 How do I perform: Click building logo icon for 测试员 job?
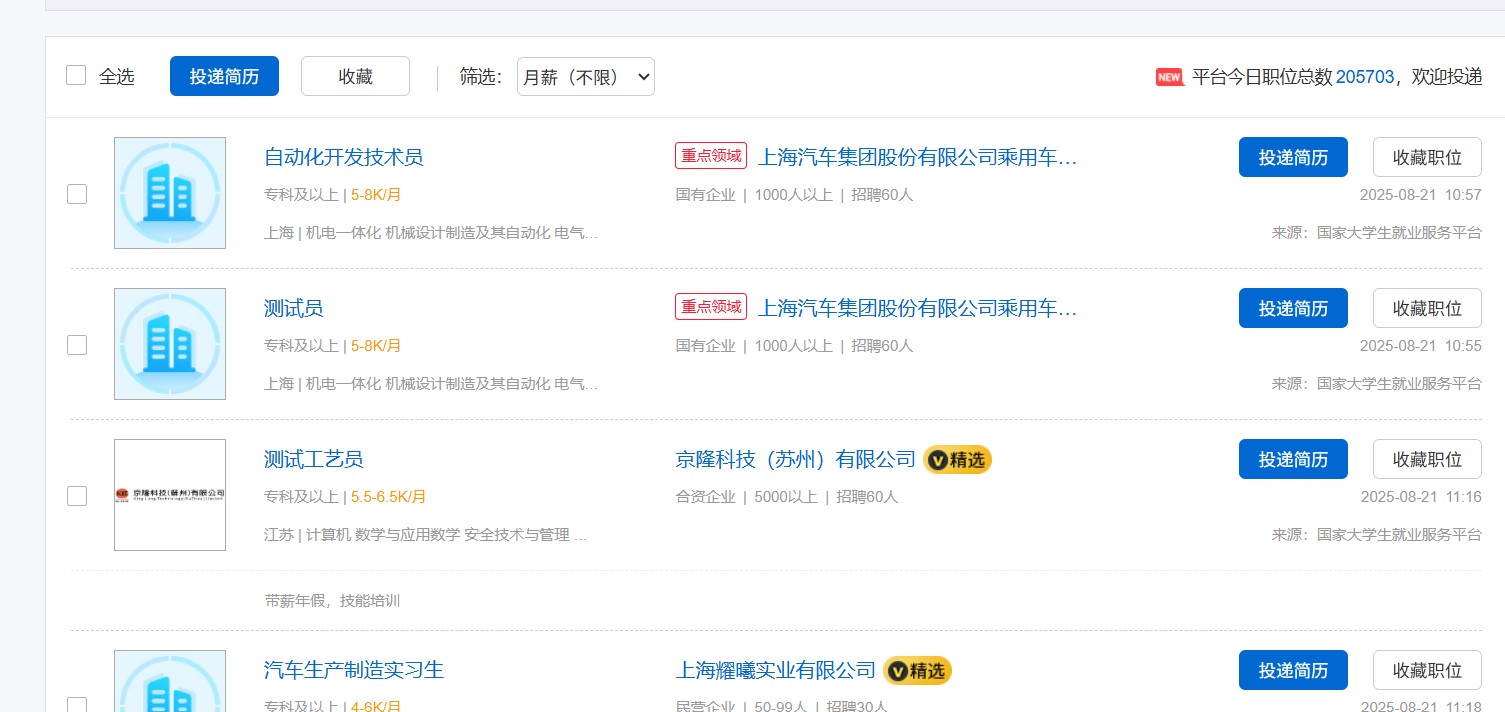tap(170, 344)
